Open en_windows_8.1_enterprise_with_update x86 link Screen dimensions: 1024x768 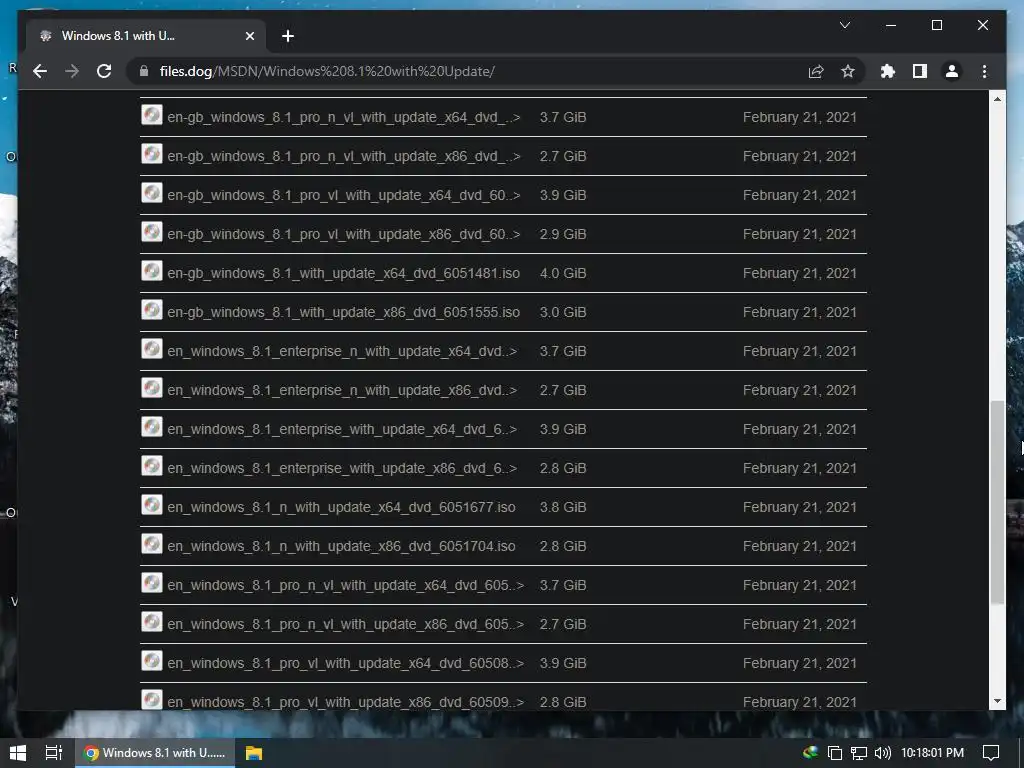[342, 468]
